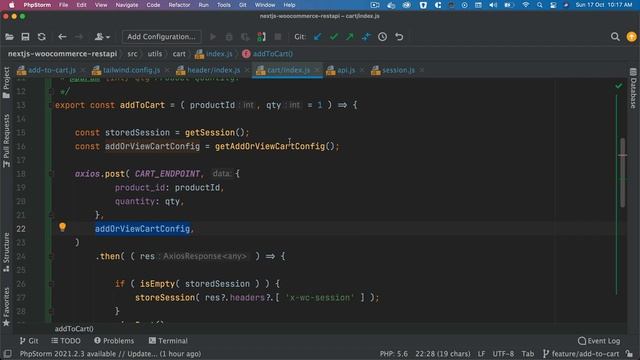Click nextjs-woocommerce-restapi breadcrumb
The width and height of the screenshot is (640, 360).
tap(62, 54)
